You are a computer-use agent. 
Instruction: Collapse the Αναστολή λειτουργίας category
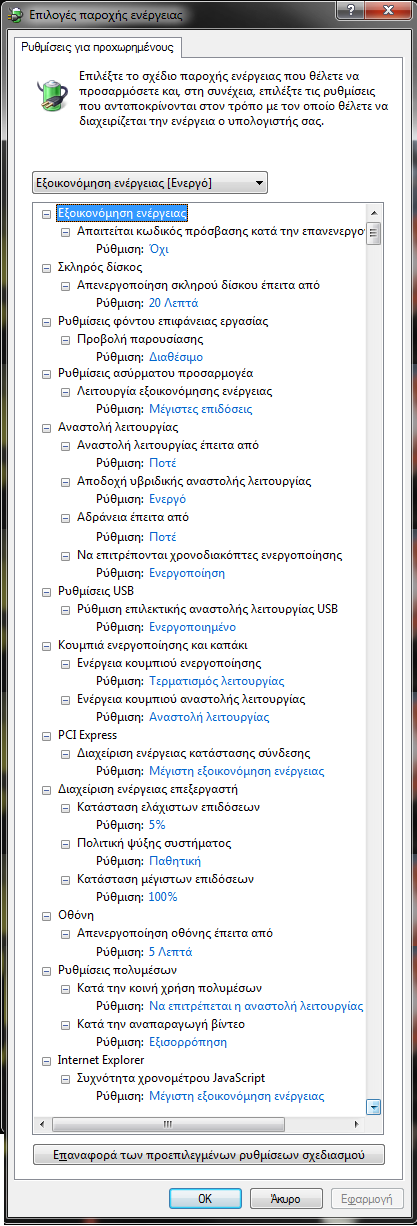click(46, 427)
